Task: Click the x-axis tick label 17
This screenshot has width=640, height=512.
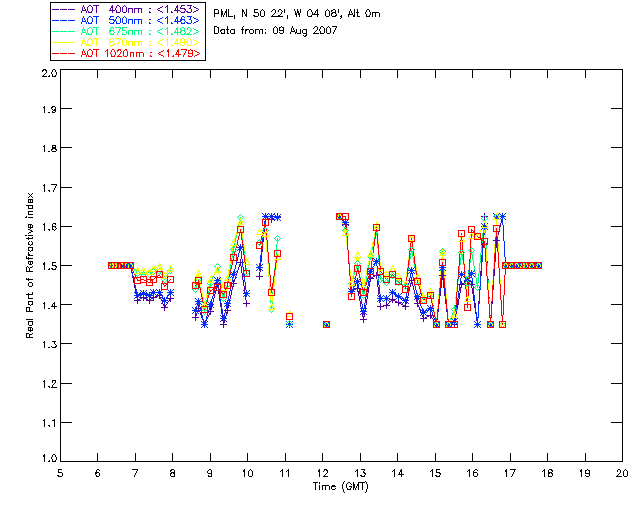Action: click(x=510, y=473)
